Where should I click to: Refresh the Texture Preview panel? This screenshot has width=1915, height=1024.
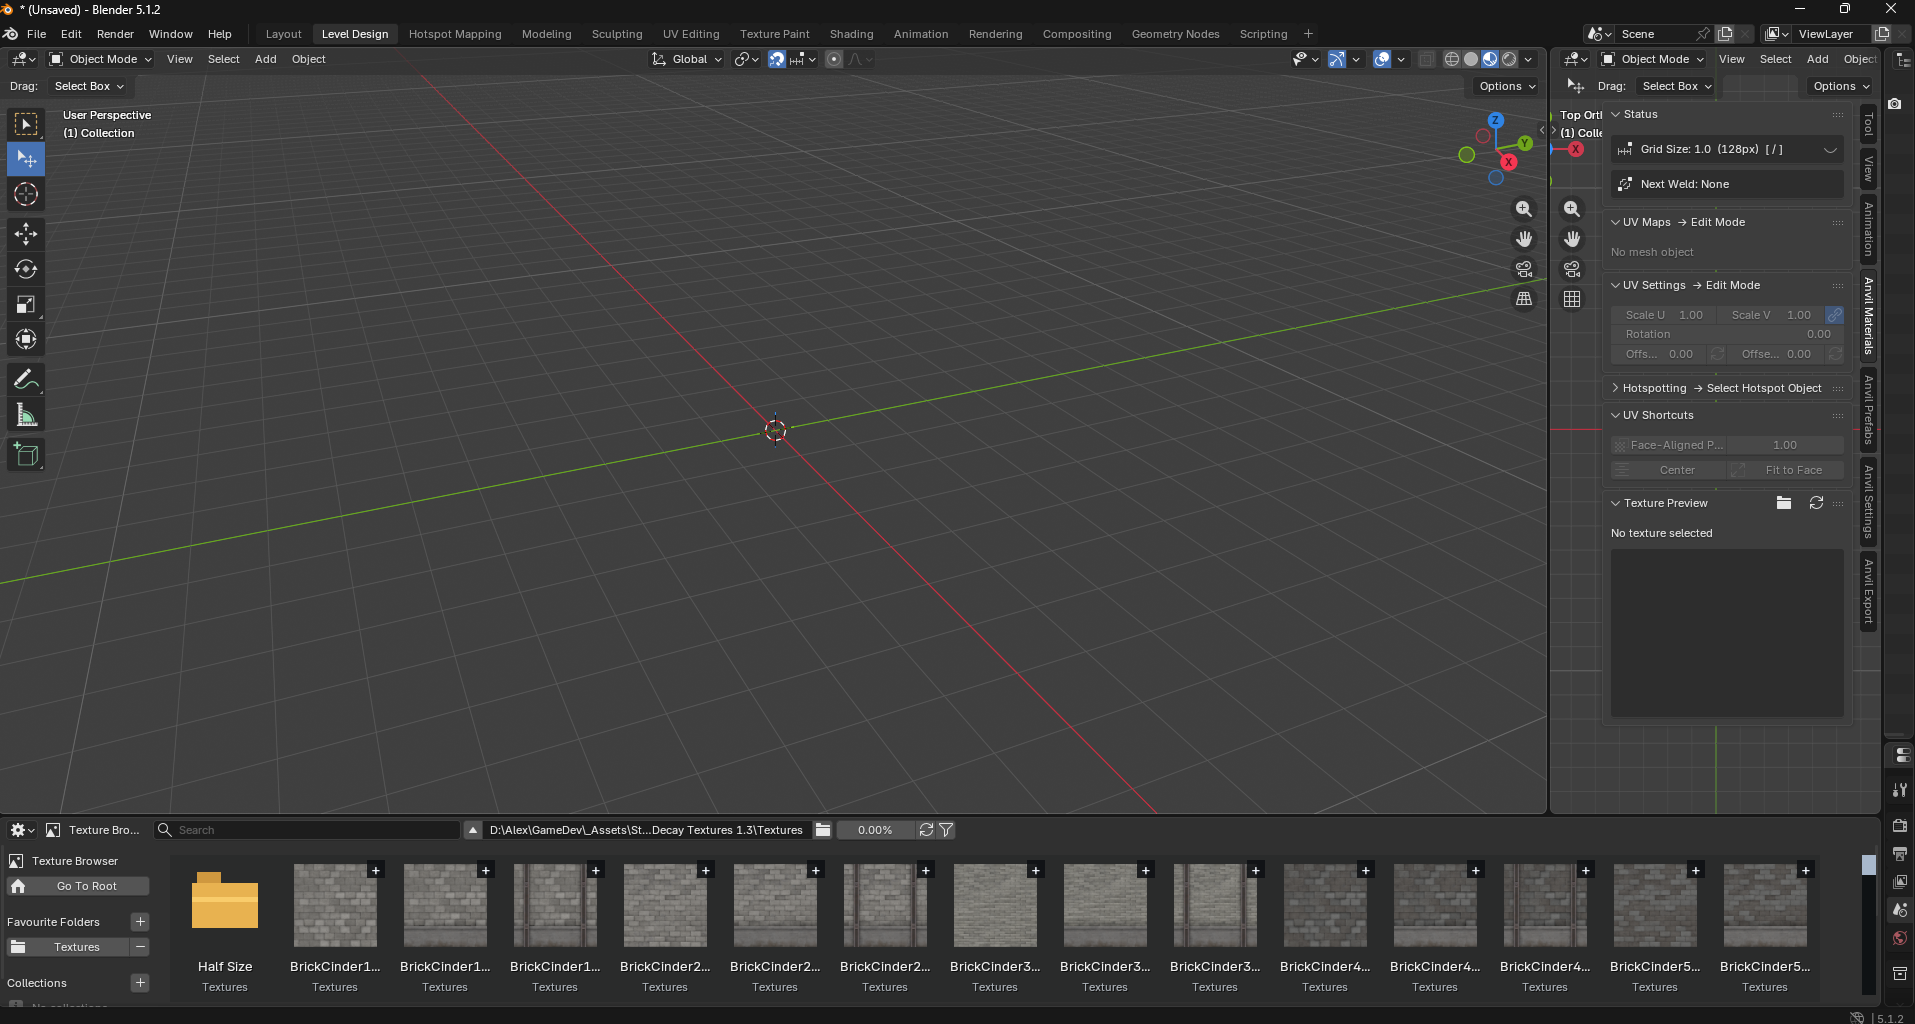(x=1816, y=503)
